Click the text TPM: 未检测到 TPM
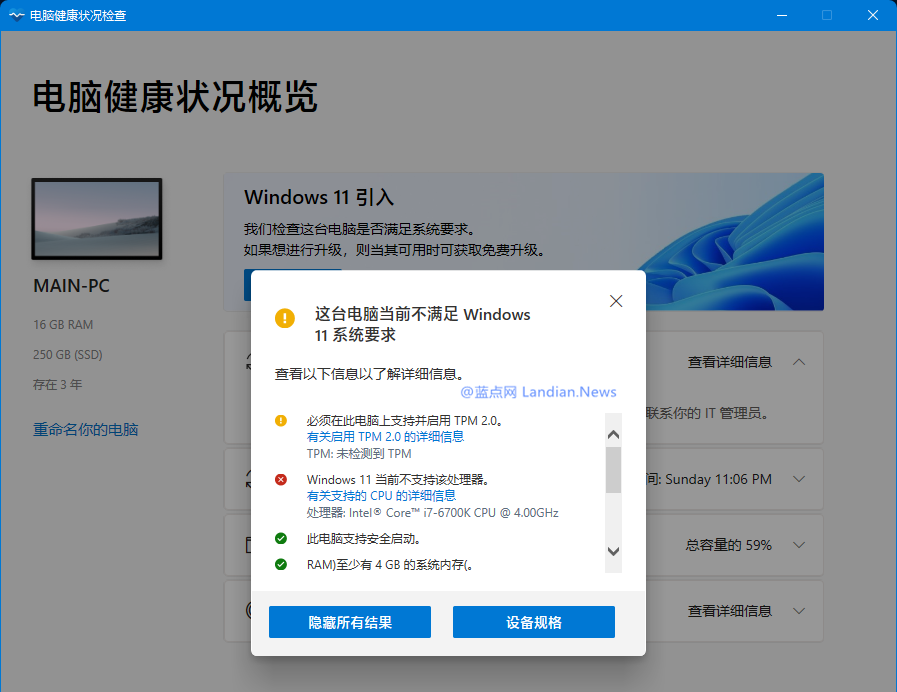 point(359,454)
